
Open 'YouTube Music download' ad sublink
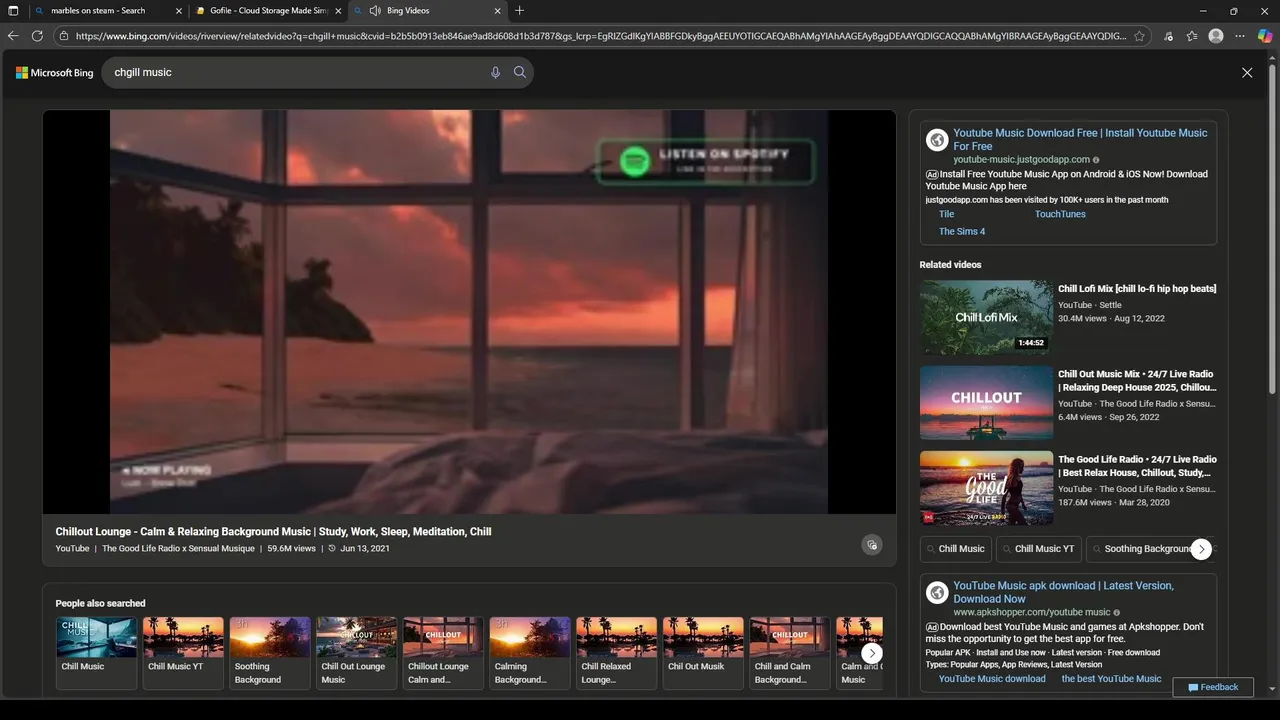point(992,679)
